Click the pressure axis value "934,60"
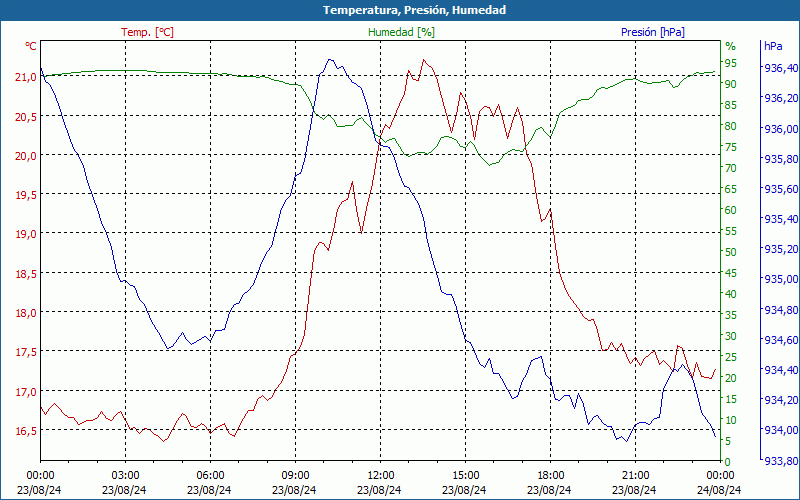This screenshot has height=500, width=800. [x=781, y=340]
